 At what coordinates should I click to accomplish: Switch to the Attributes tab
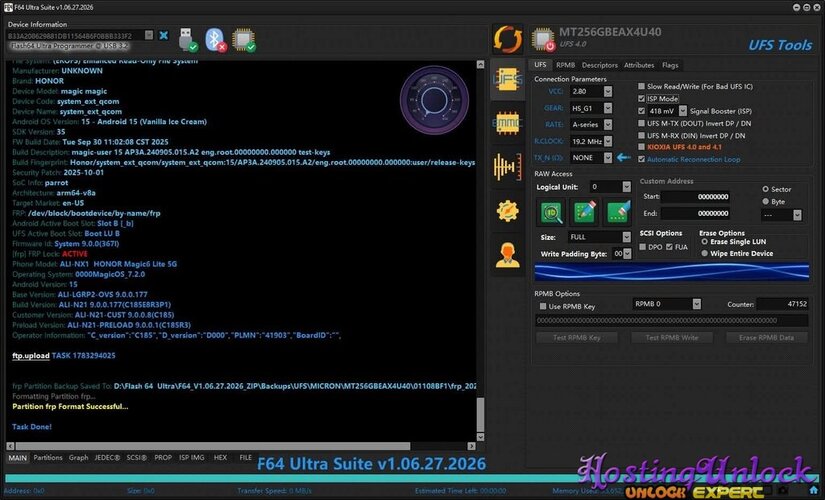click(639, 65)
